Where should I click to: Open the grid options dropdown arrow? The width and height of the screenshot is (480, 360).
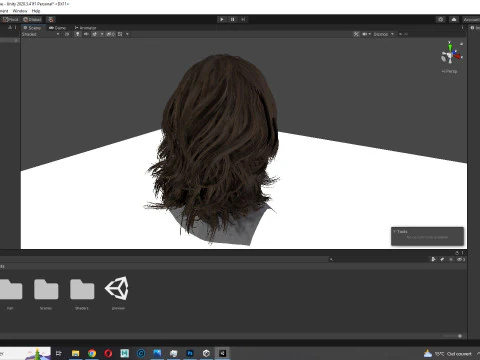(127, 34)
